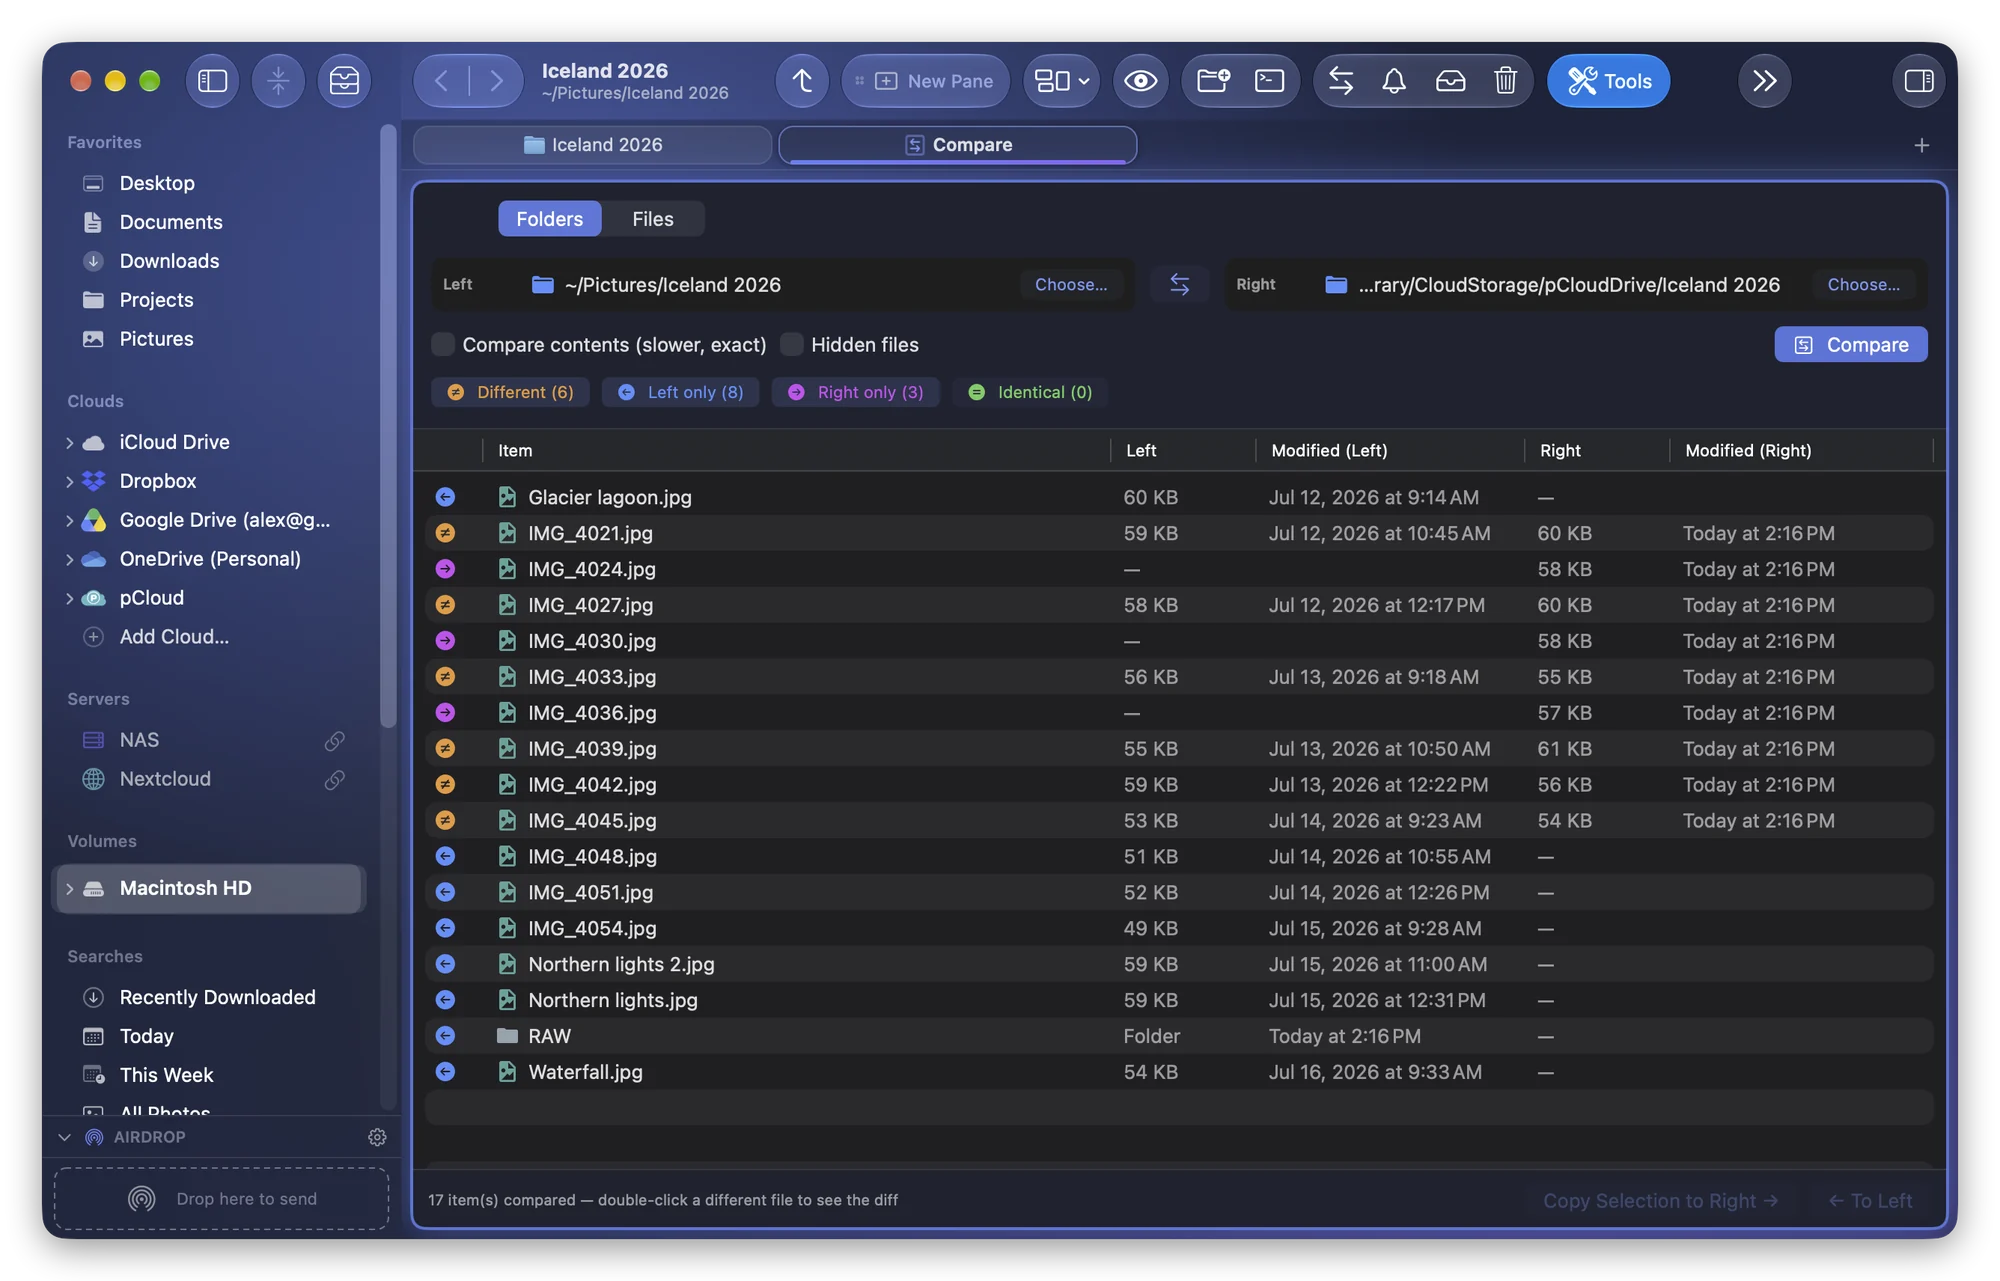Toggle Quick Look eye icon
The height and width of the screenshot is (1281, 2000).
1140,81
